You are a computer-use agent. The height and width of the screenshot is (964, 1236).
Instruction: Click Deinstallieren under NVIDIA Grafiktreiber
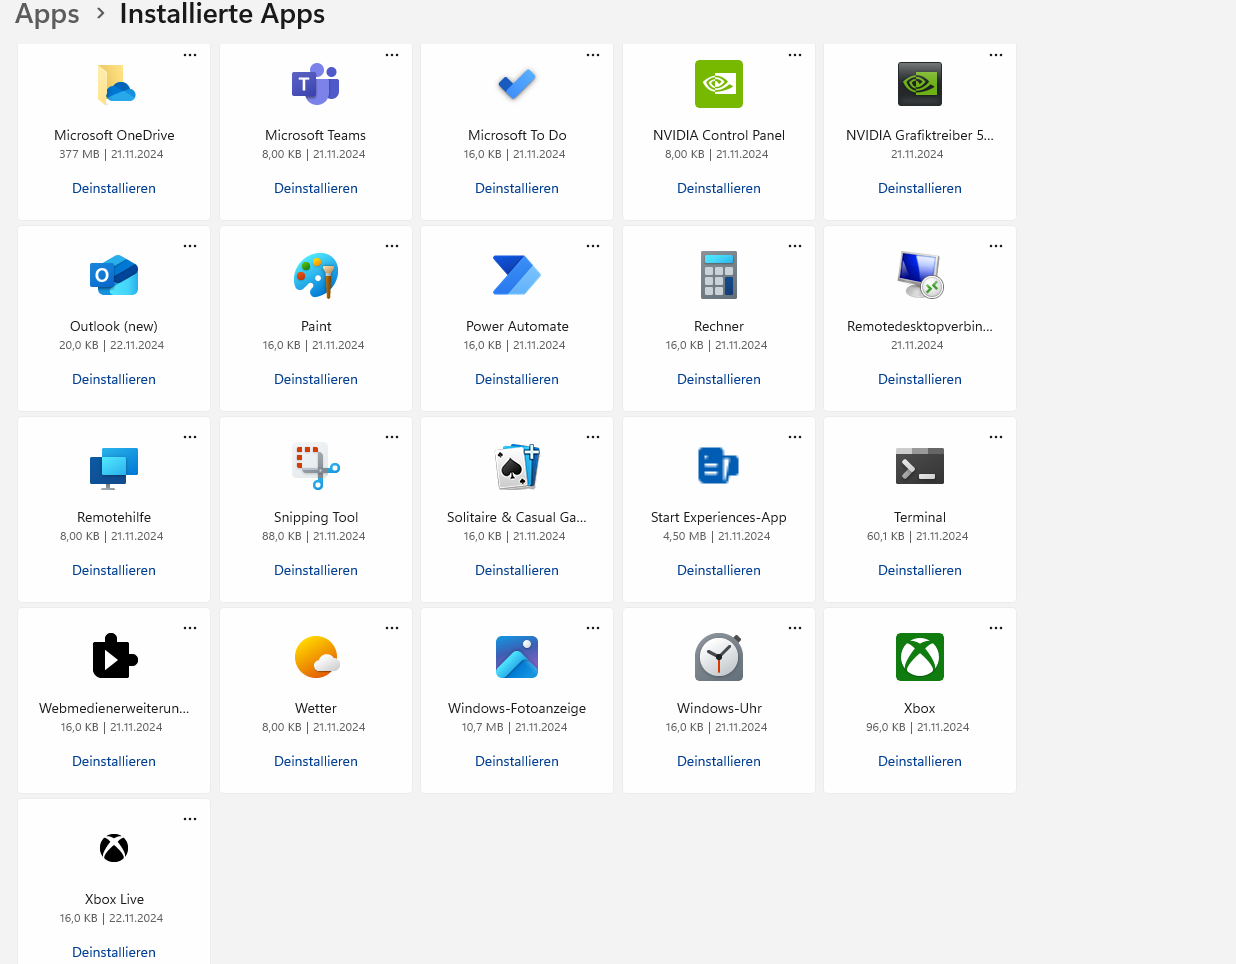[920, 188]
